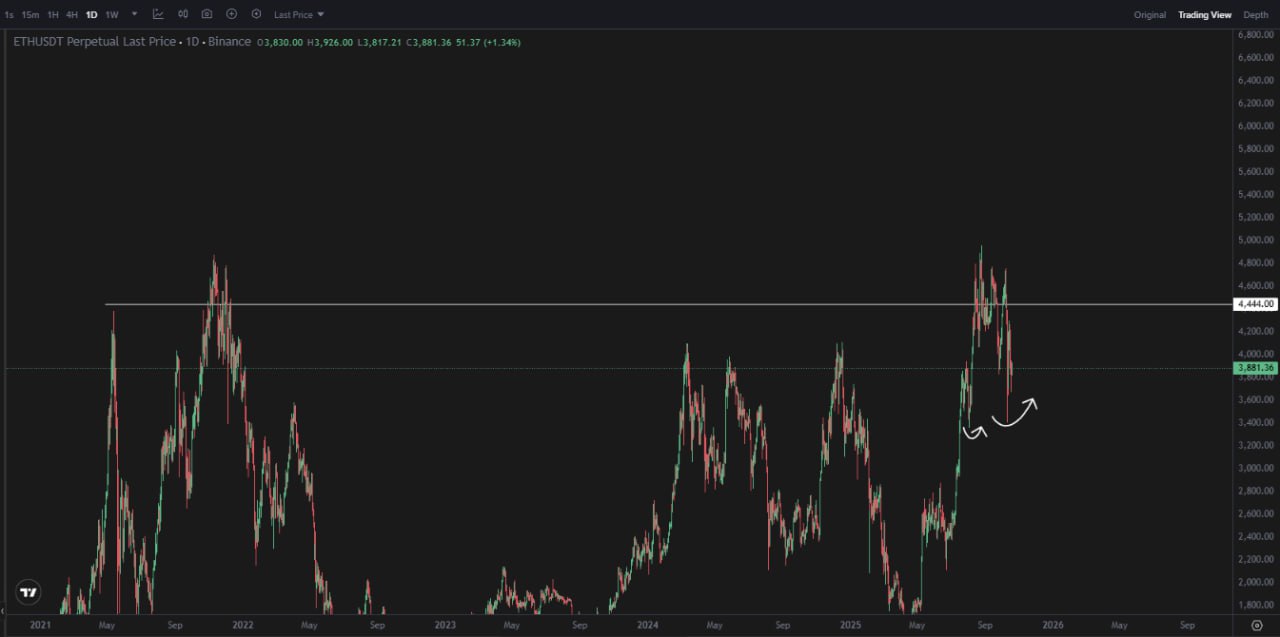Click the TradingView logo on chart

[29, 592]
